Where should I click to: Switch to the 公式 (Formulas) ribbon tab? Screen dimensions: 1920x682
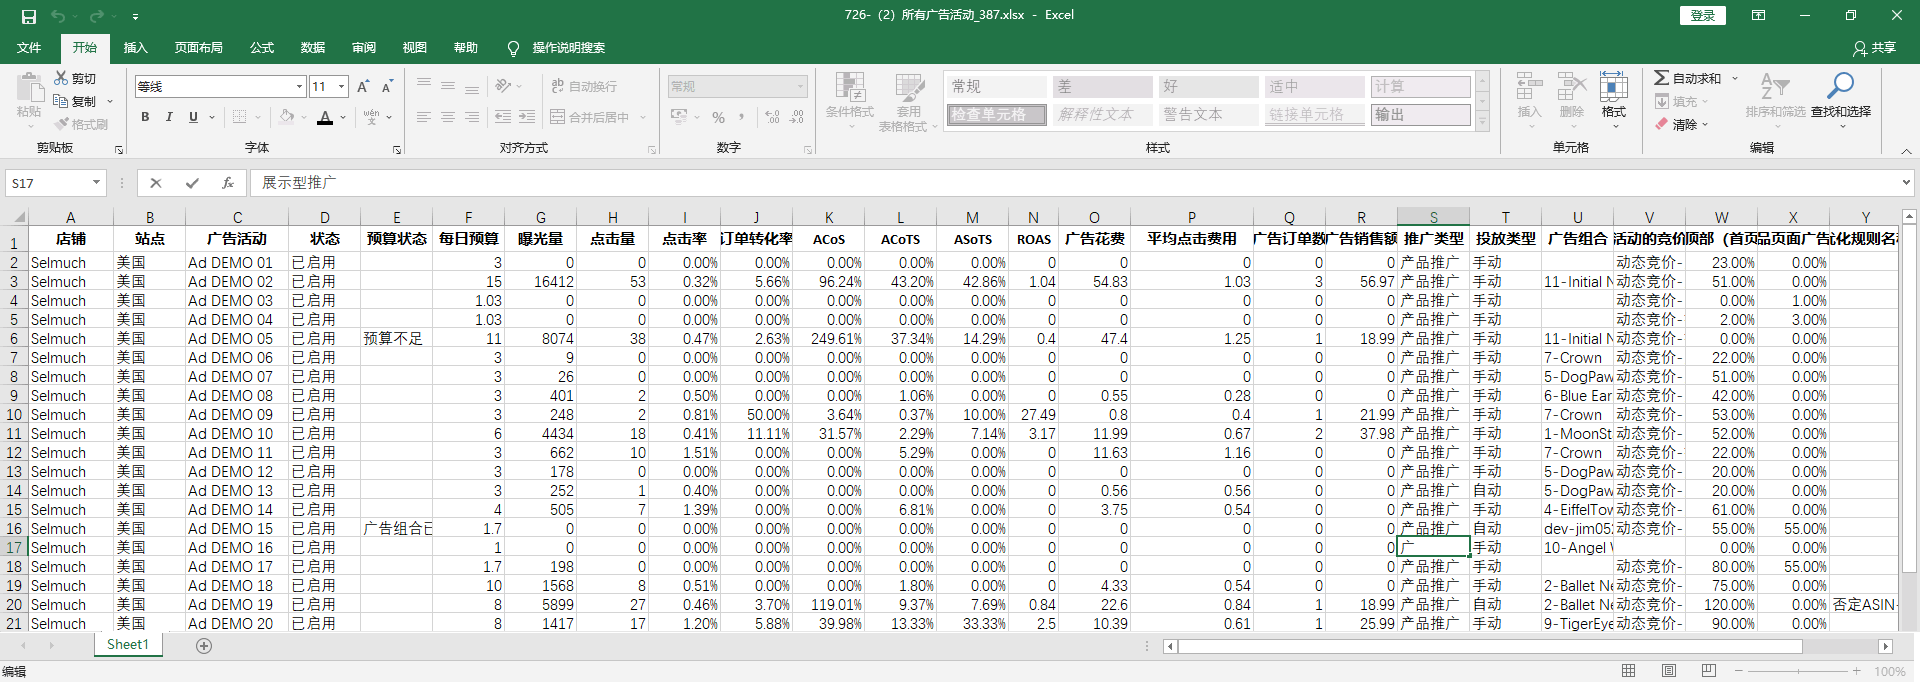262,48
